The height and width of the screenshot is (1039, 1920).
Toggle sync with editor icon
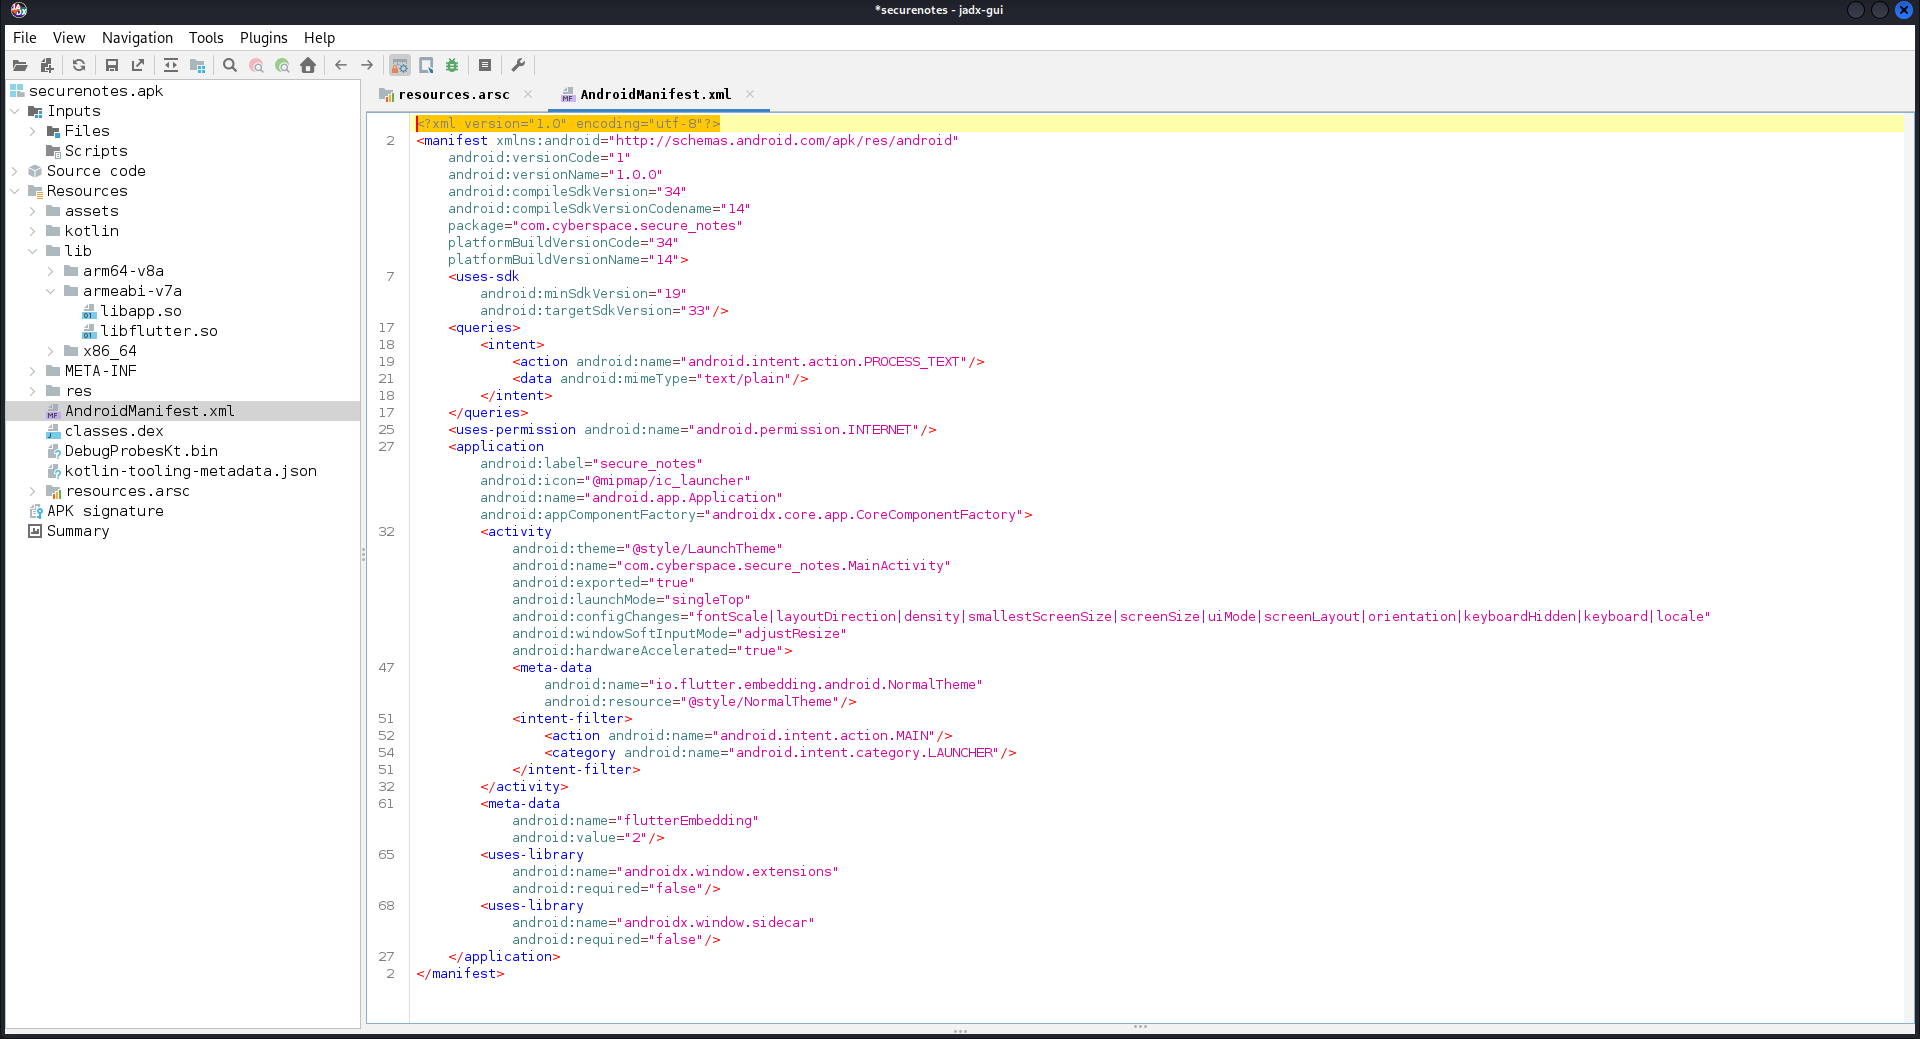171,65
